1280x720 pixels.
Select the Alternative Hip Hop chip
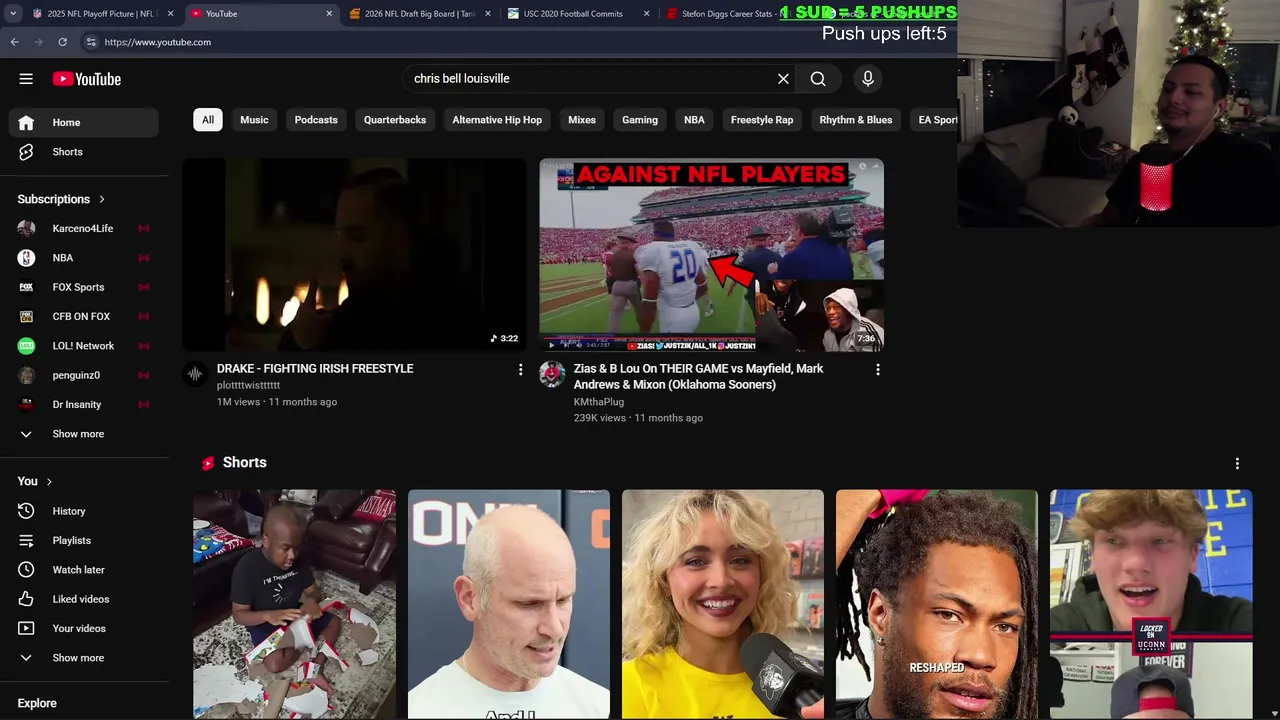click(497, 120)
